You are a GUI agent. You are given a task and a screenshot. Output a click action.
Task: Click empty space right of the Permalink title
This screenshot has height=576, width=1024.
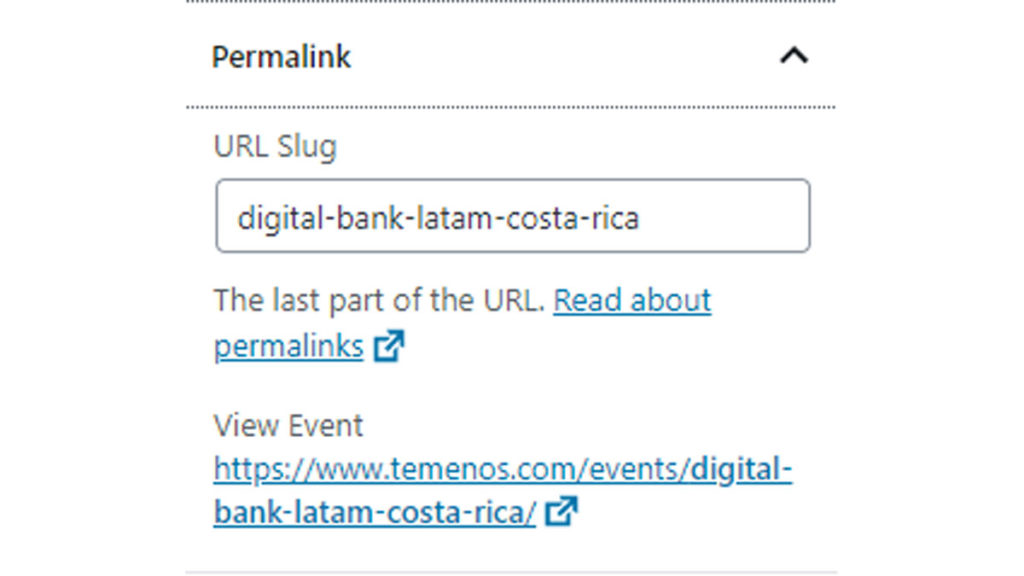point(560,57)
